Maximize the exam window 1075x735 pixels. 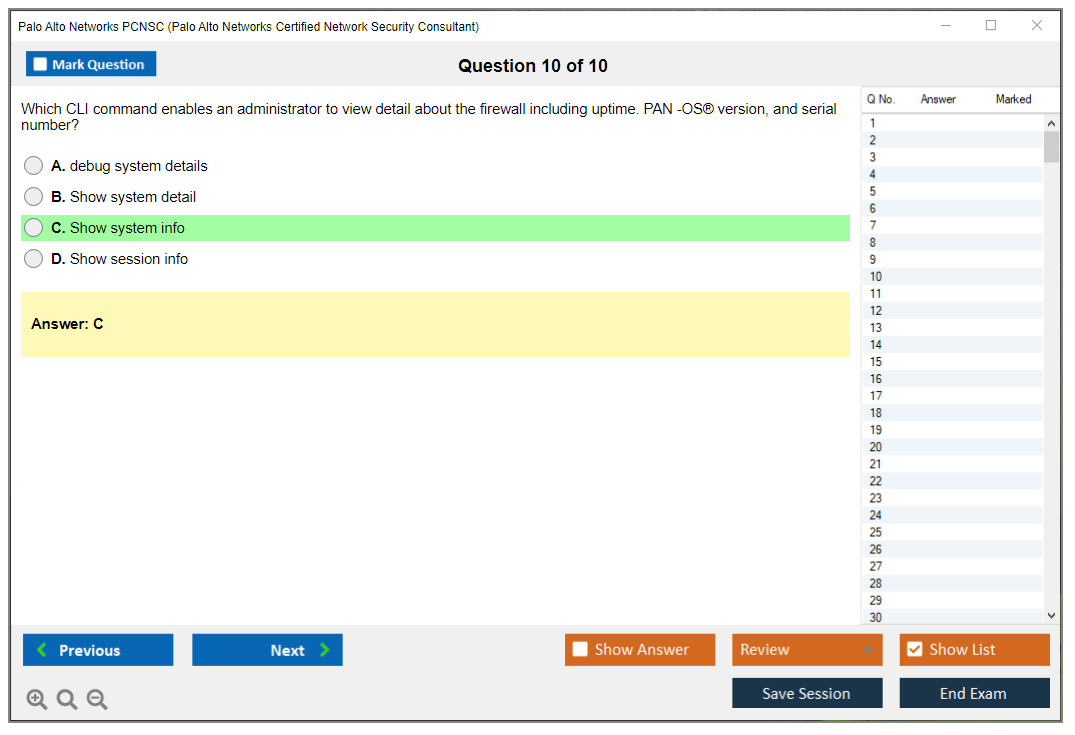[x=991, y=26]
